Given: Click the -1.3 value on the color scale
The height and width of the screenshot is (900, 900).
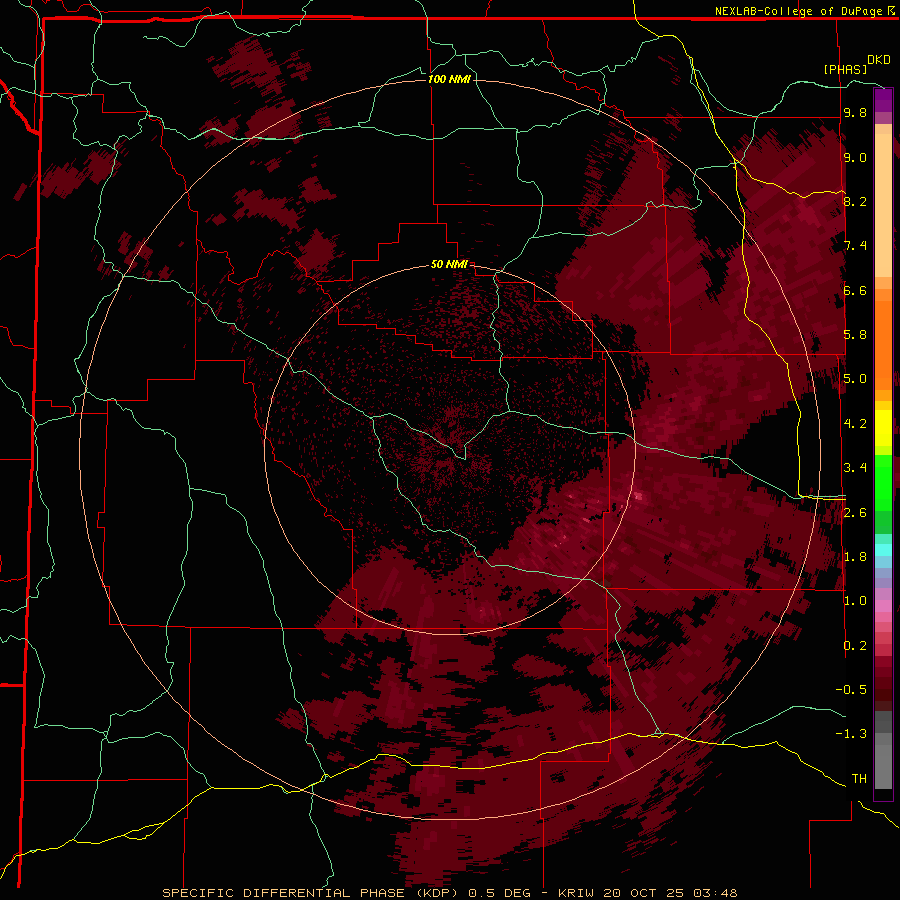Looking at the screenshot, I should [x=852, y=734].
